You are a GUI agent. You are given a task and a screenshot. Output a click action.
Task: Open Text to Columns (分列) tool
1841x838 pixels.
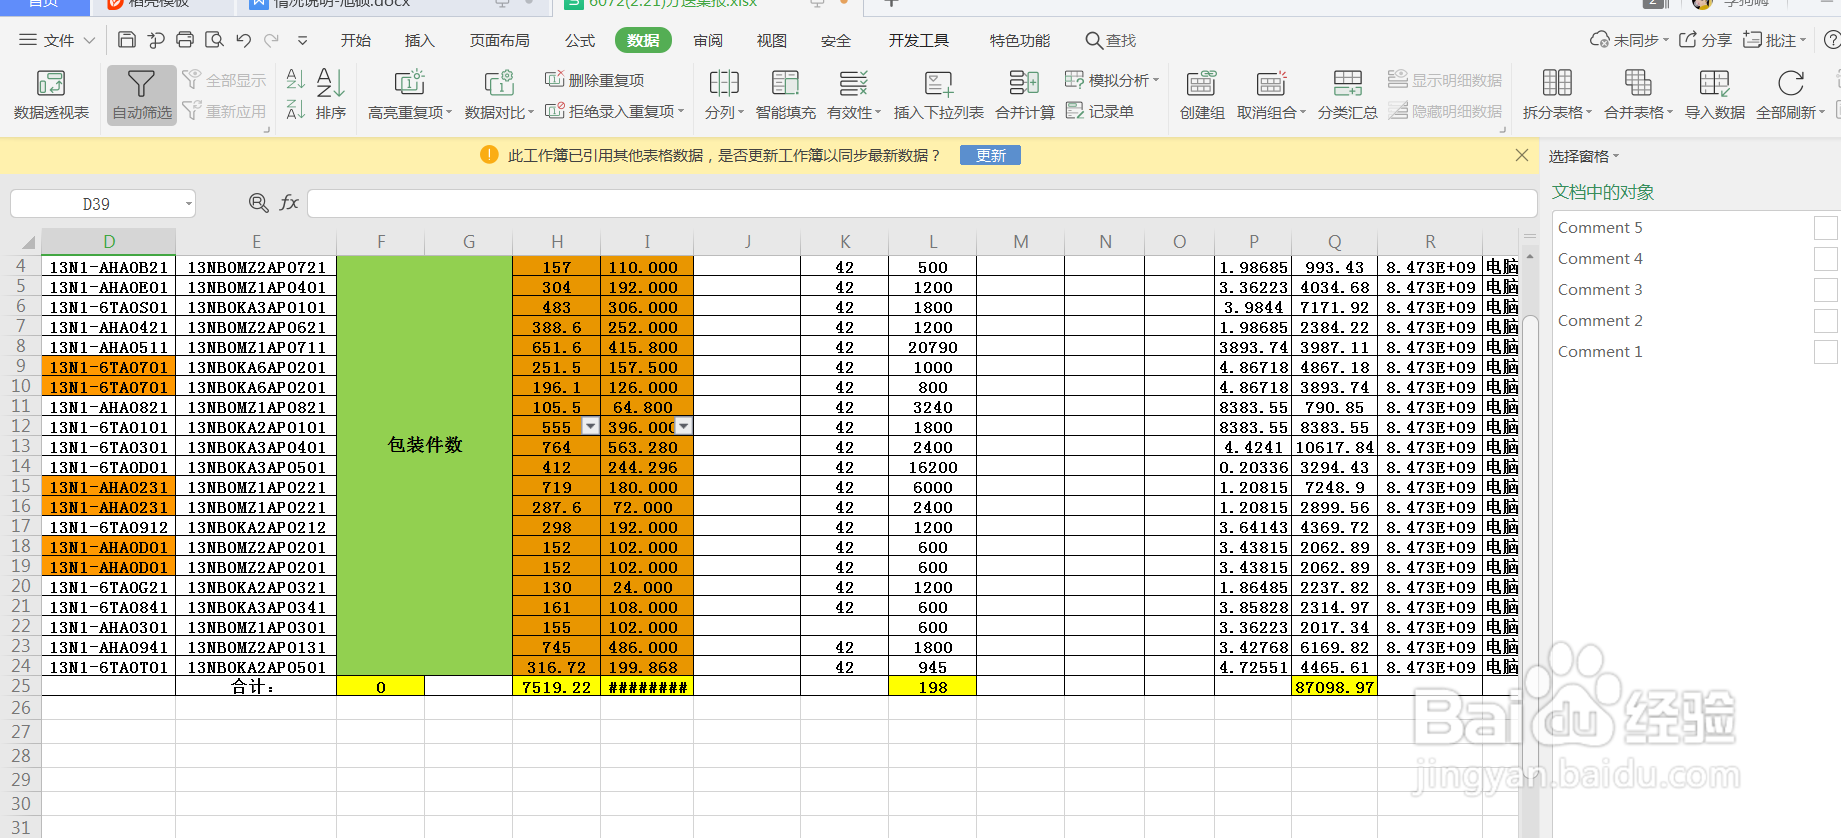724,95
